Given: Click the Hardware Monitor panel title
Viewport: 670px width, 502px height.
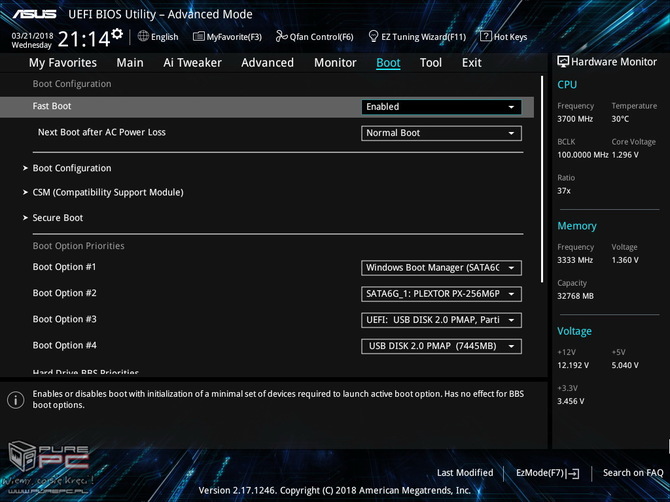Looking at the screenshot, I should [x=614, y=62].
